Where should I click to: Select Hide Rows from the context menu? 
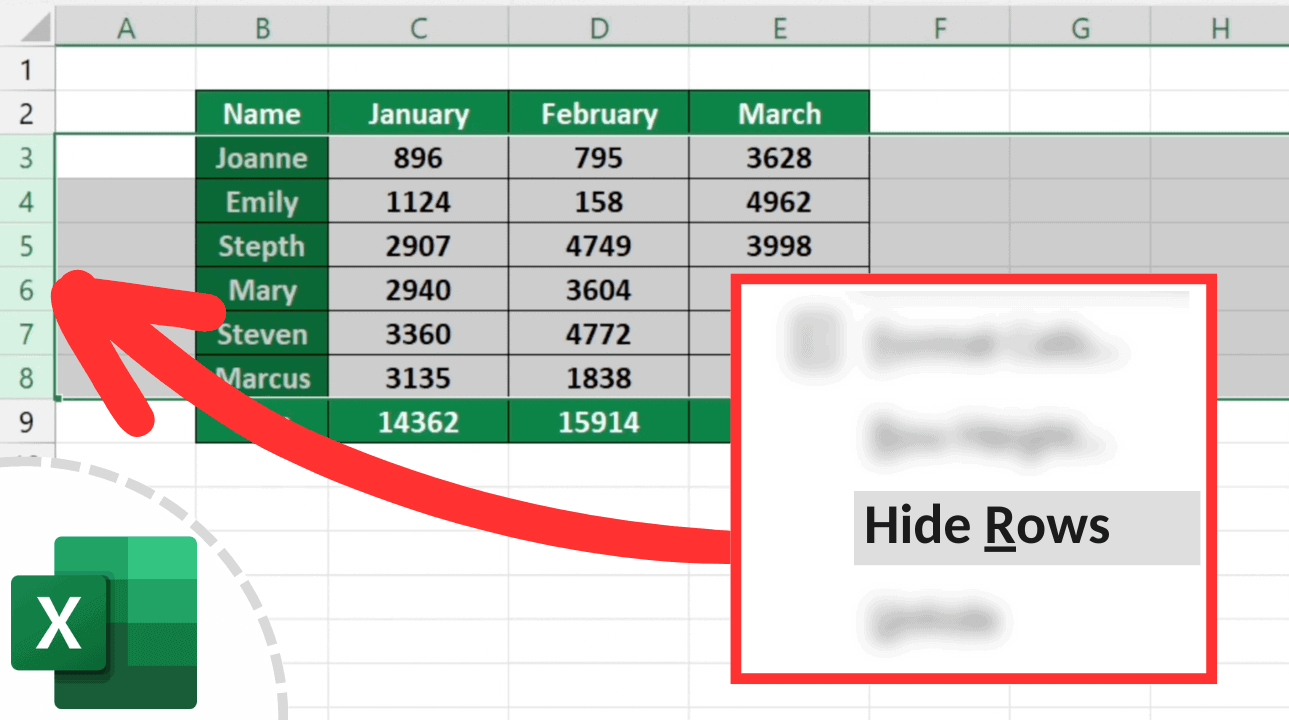985,525
